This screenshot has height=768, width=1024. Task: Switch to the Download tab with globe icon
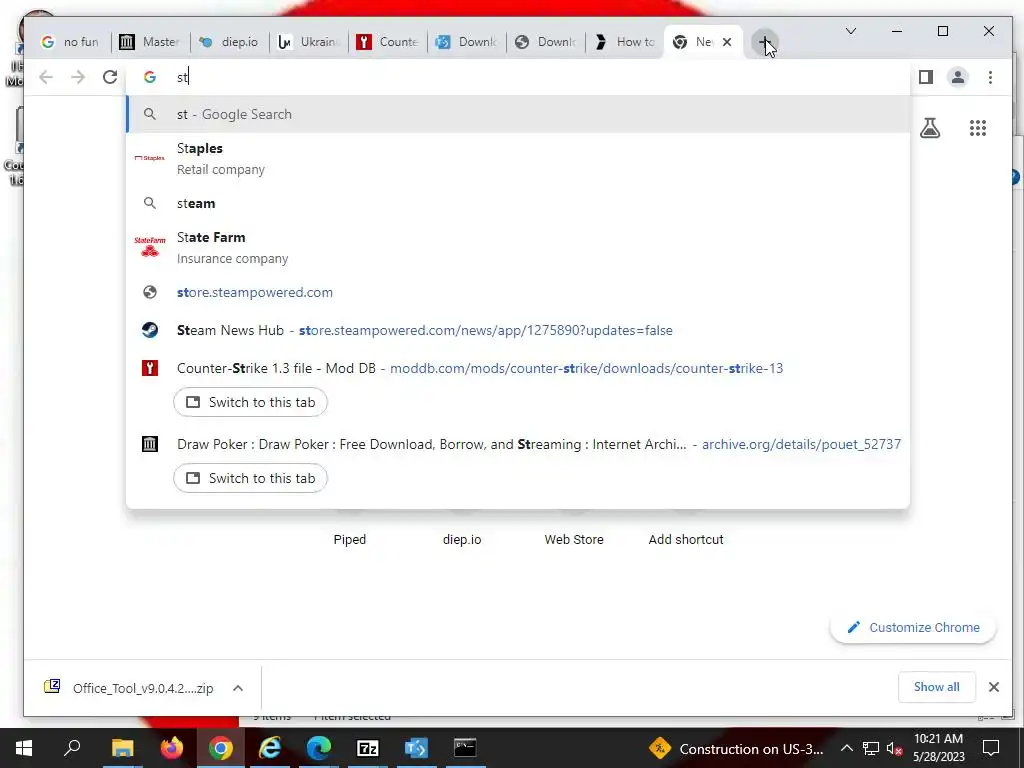[x=545, y=42]
